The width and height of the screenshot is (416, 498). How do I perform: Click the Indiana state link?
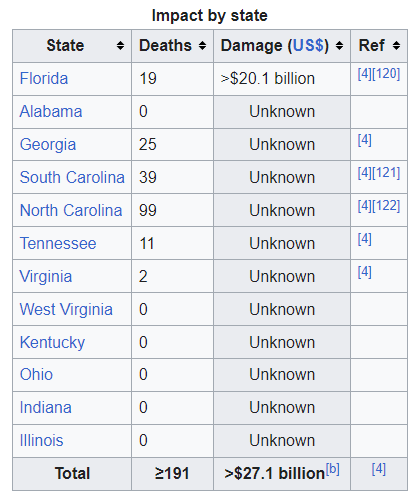(x=46, y=408)
